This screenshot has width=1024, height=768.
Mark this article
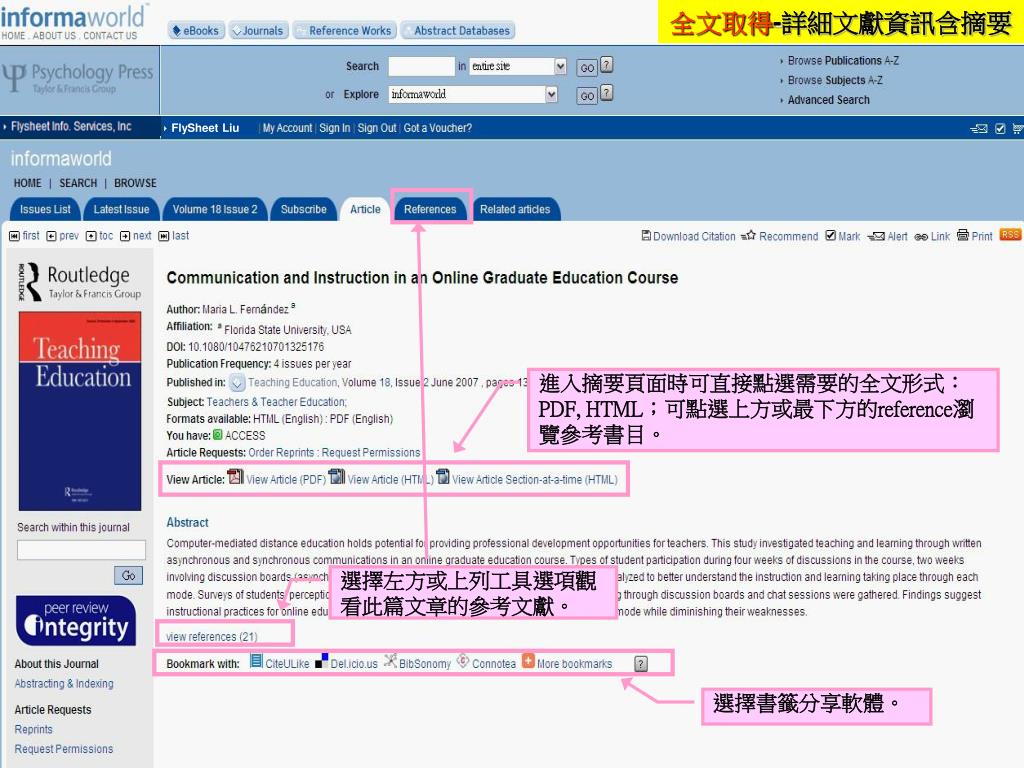pyautogui.click(x=843, y=236)
